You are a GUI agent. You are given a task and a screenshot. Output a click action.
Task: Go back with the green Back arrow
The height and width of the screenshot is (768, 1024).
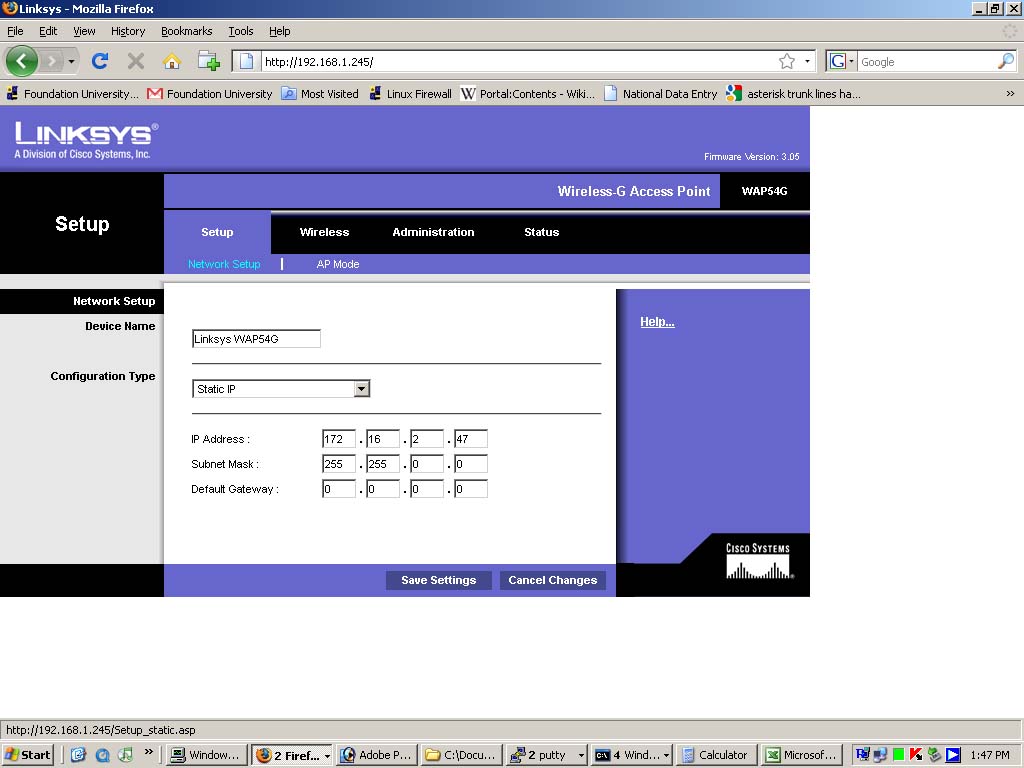pyautogui.click(x=22, y=61)
